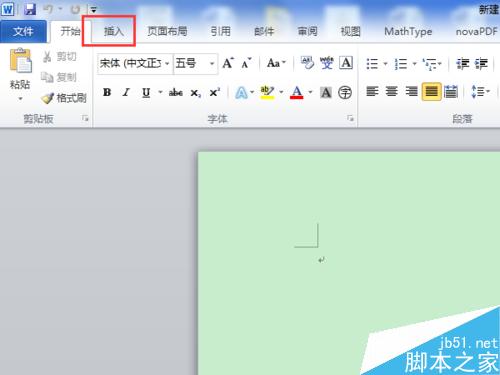Switch to the 引用 (References) tab

tap(221, 31)
